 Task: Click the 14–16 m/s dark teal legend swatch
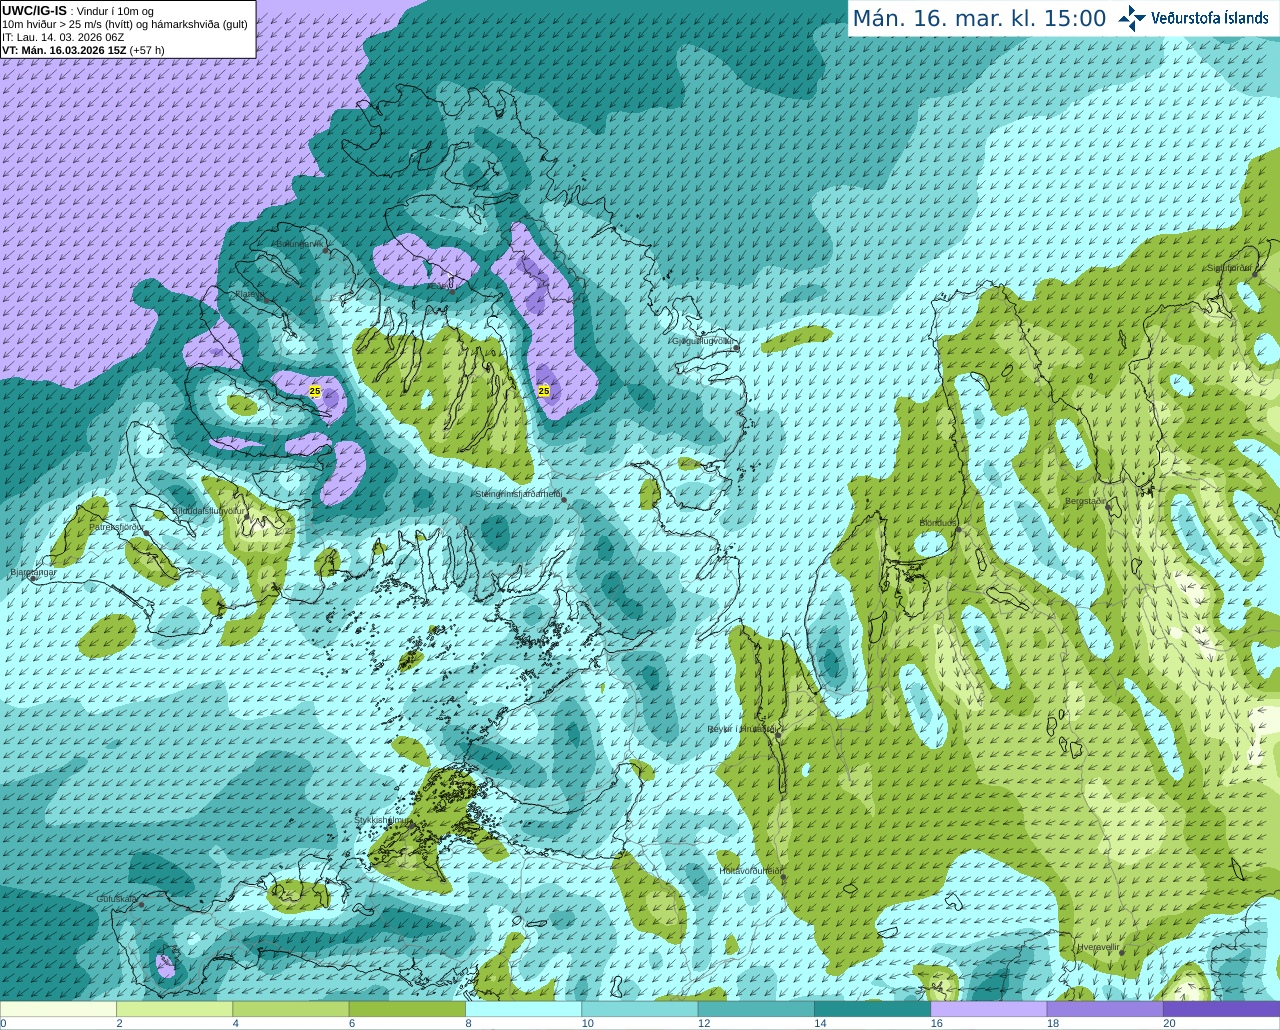(872, 1009)
